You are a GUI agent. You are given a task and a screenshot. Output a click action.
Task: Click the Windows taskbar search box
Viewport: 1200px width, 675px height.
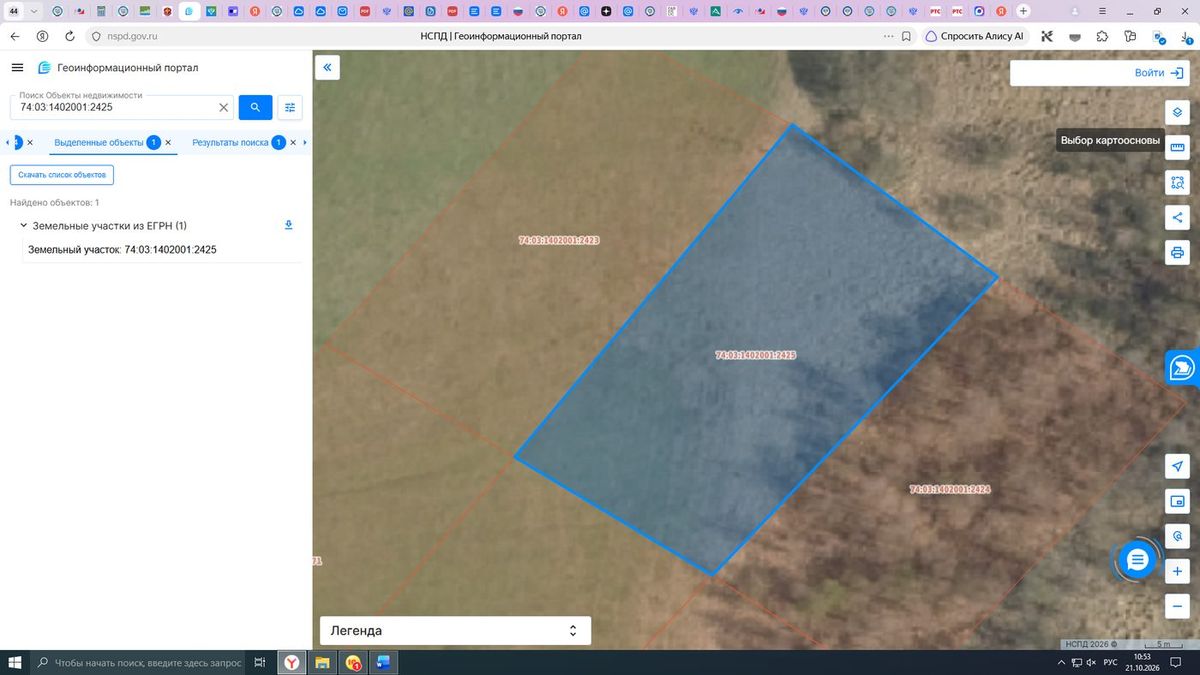(137, 663)
